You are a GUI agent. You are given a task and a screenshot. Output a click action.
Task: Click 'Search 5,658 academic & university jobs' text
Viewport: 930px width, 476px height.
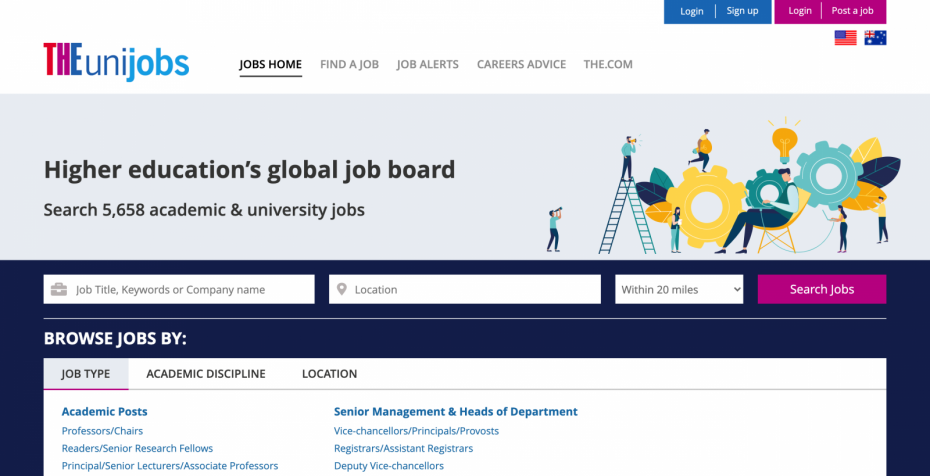coord(204,210)
